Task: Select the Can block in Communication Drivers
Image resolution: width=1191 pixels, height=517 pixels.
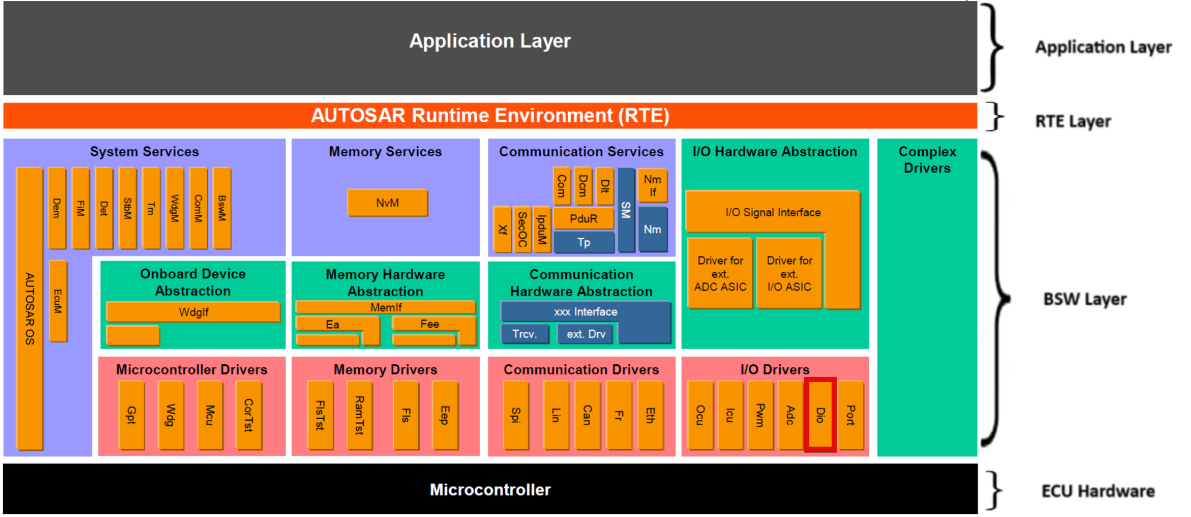Action: pyautogui.click(x=588, y=414)
